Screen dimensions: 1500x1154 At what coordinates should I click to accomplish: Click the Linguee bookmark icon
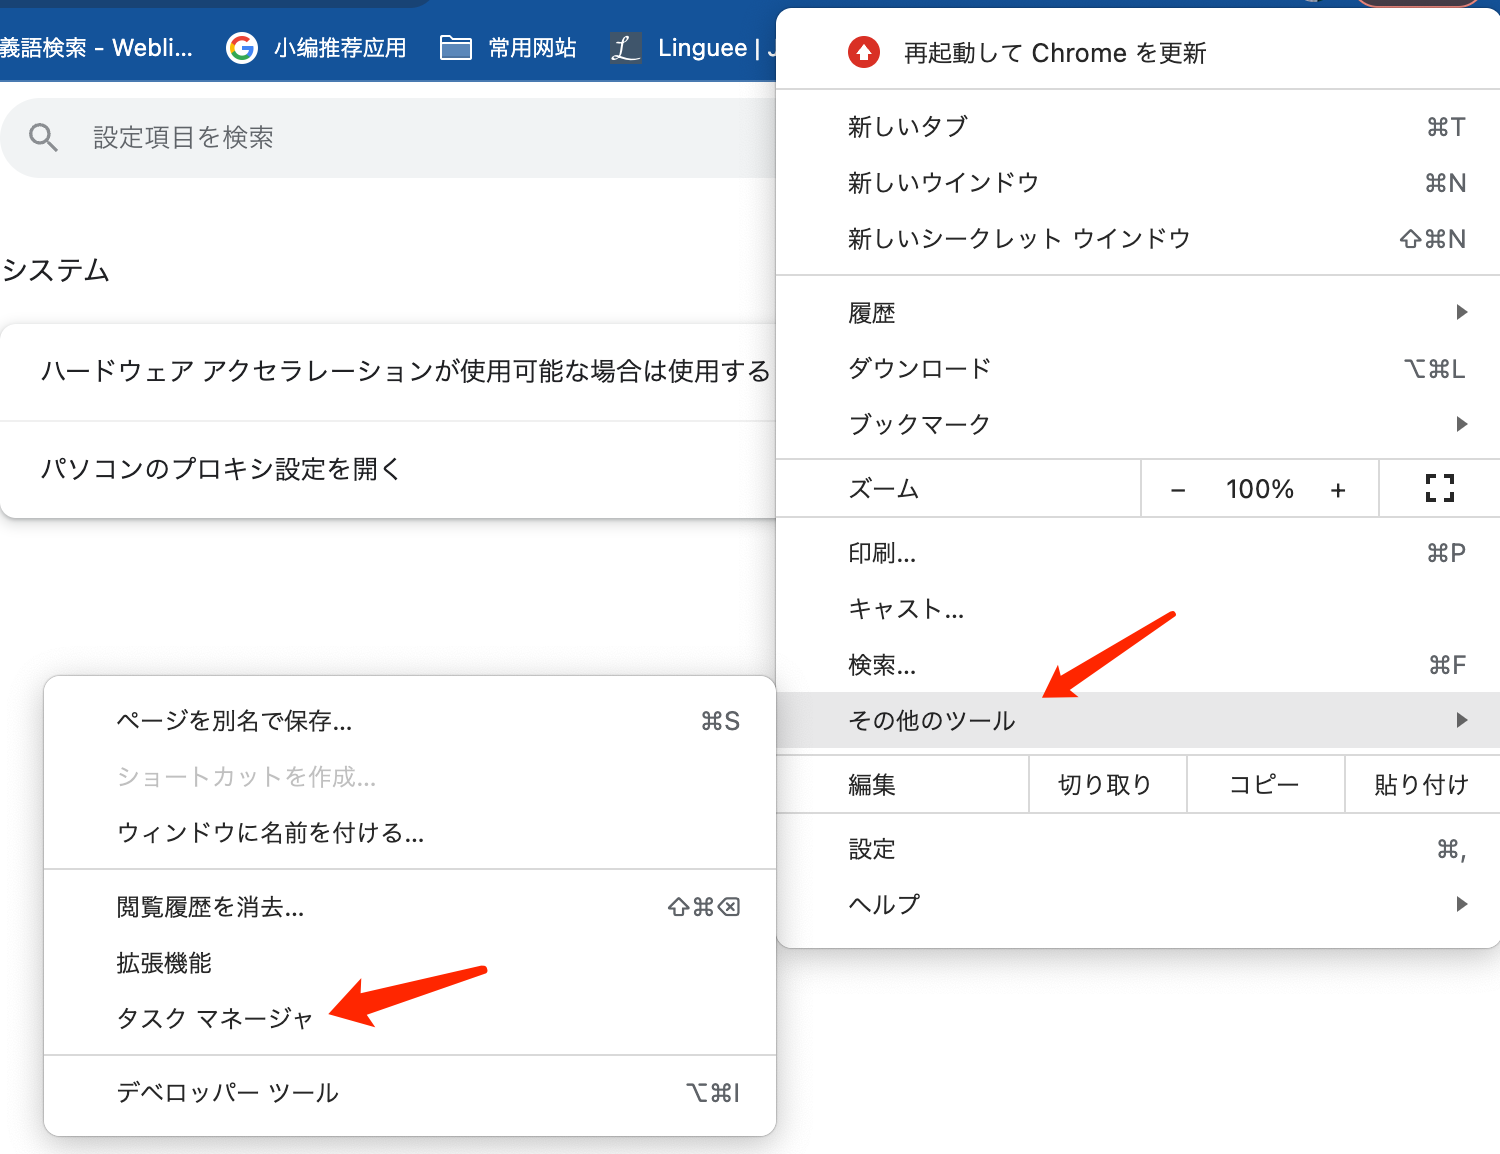tap(624, 46)
